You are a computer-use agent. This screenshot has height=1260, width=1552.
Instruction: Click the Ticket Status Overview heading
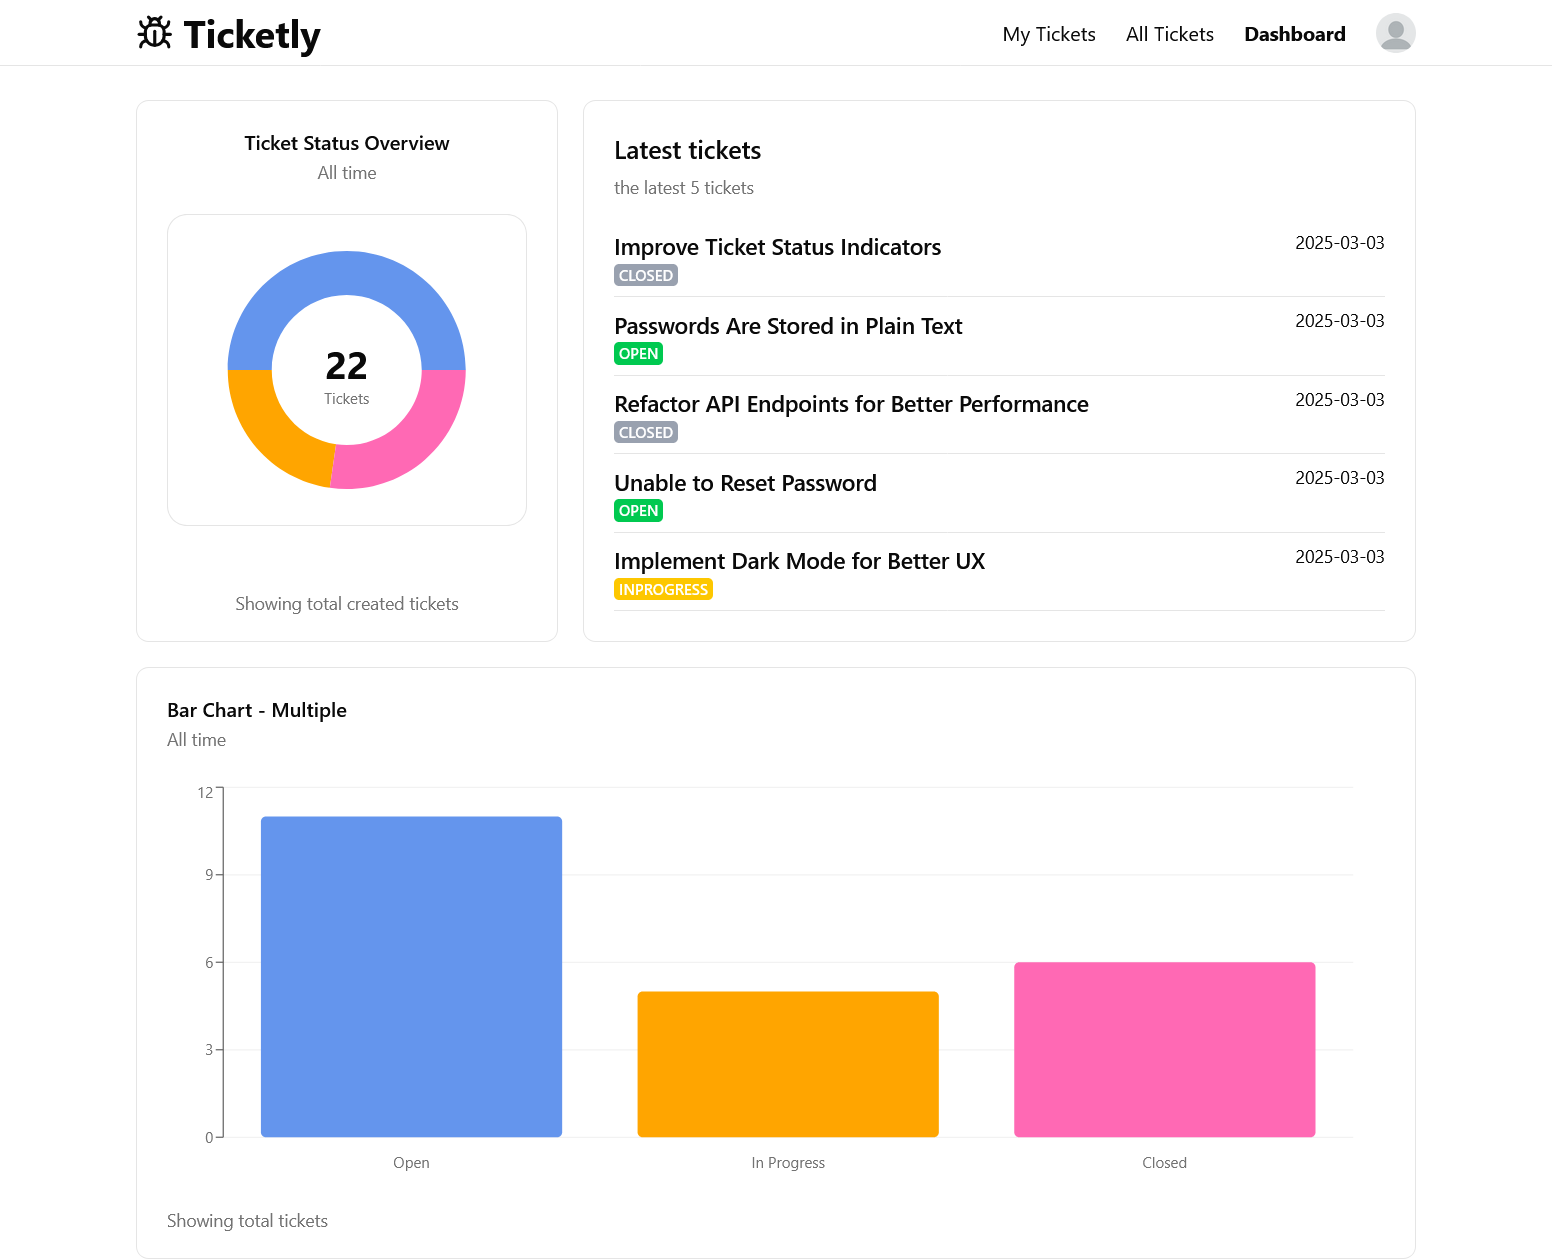point(347,143)
